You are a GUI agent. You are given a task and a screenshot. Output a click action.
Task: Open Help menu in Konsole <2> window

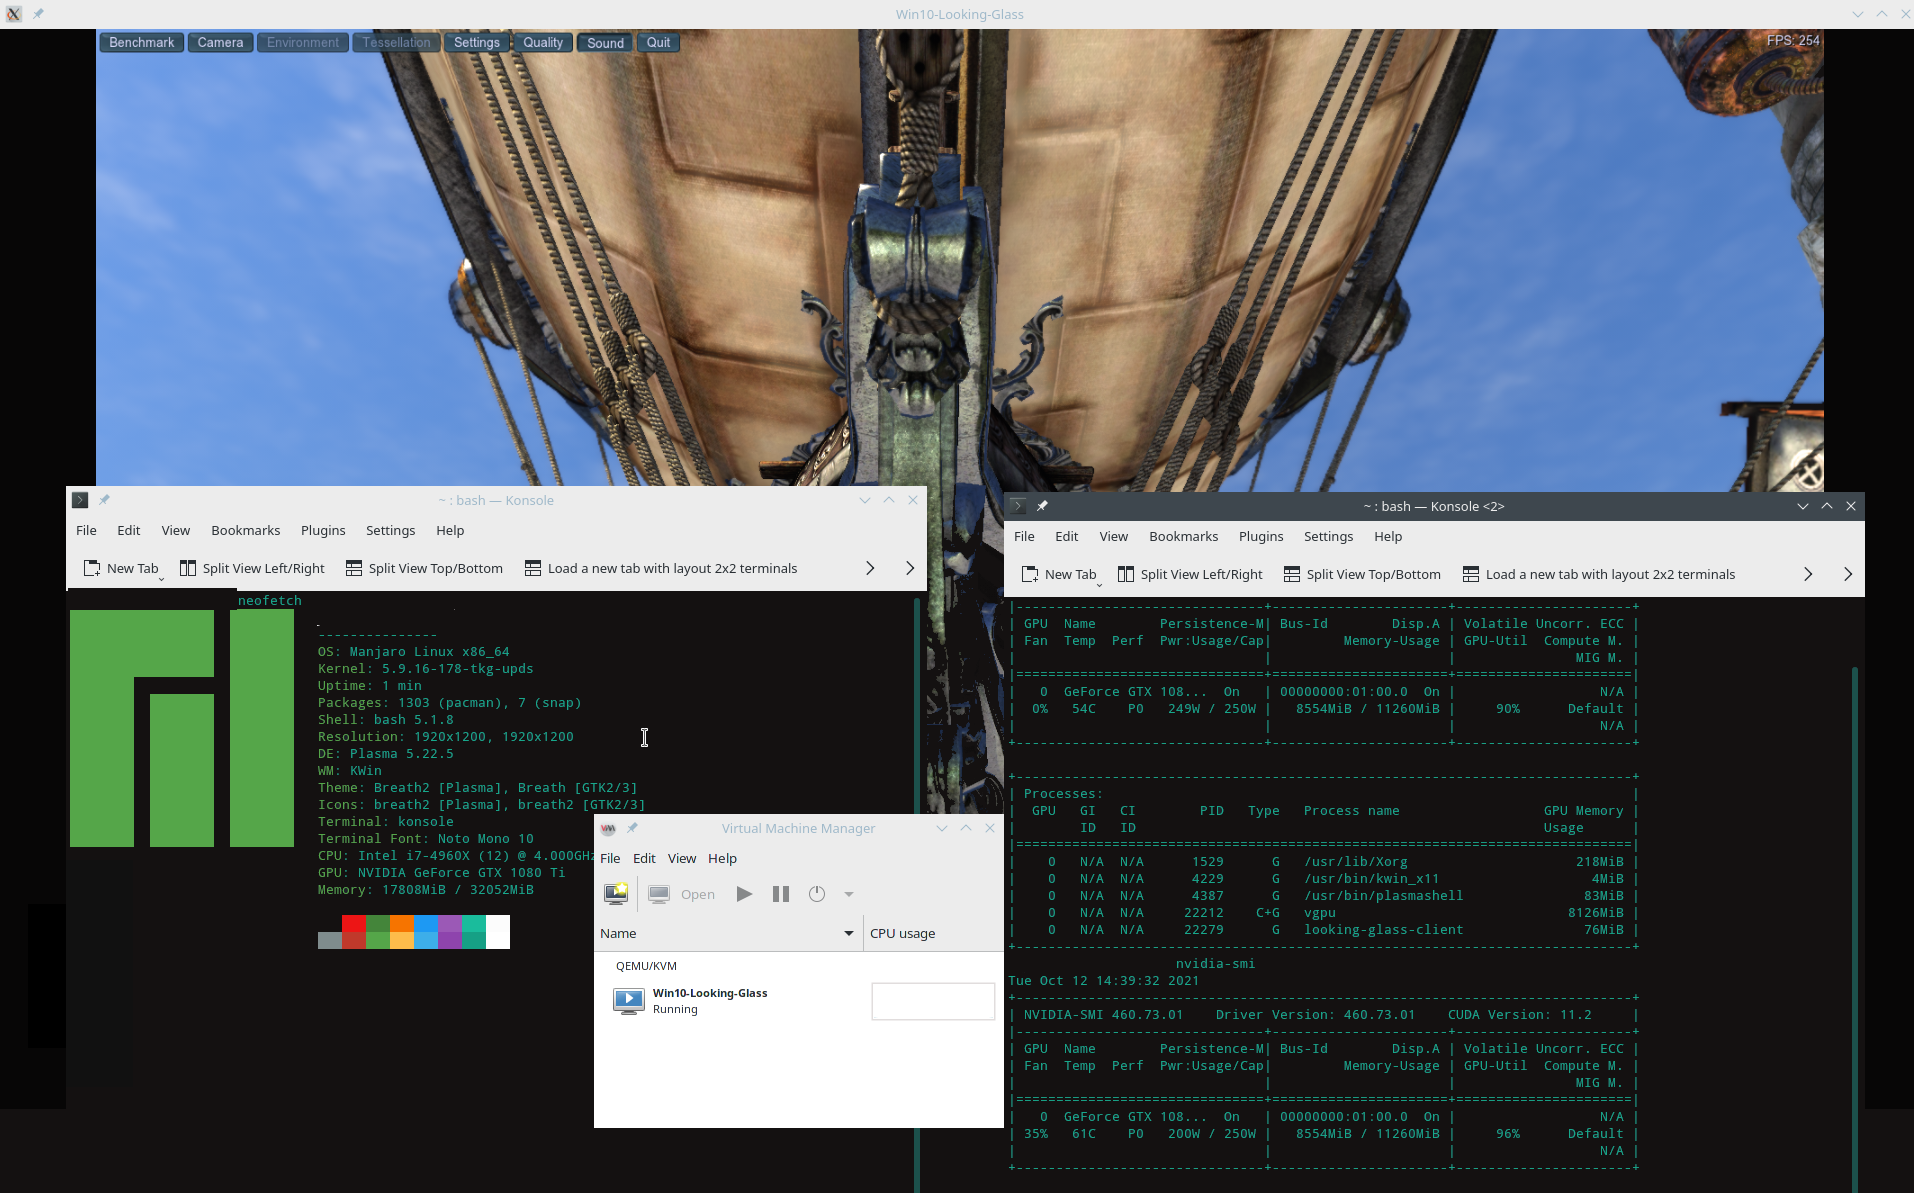click(1388, 536)
